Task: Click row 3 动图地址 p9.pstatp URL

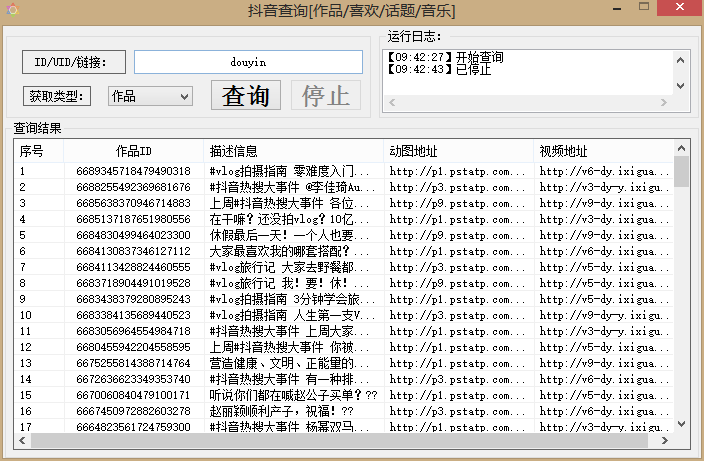Action: pos(457,203)
